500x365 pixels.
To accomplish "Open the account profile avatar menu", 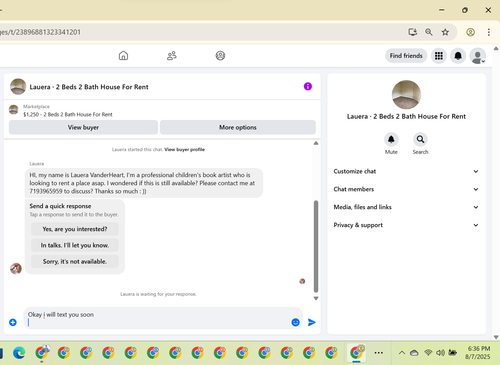I will 477,56.
